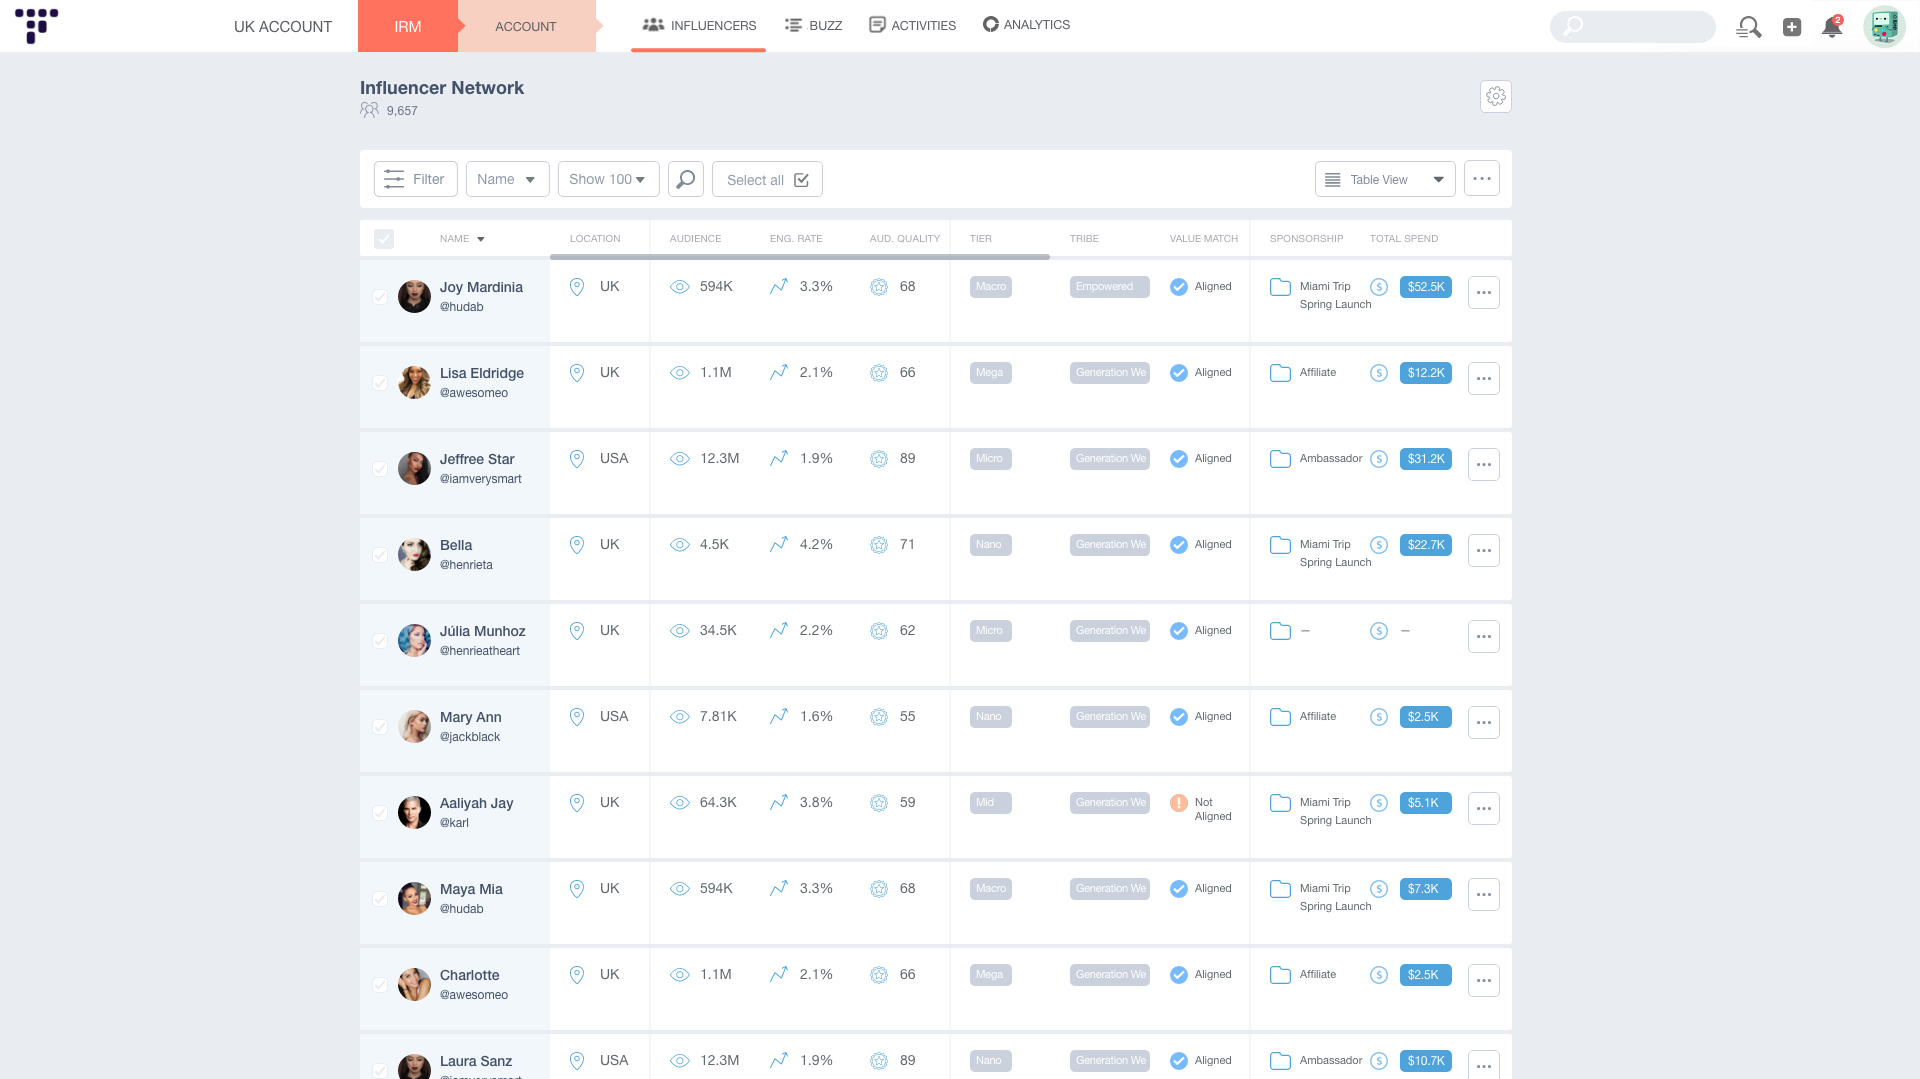
Task: Open the Table View dropdown
Action: pyautogui.click(x=1385, y=179)
